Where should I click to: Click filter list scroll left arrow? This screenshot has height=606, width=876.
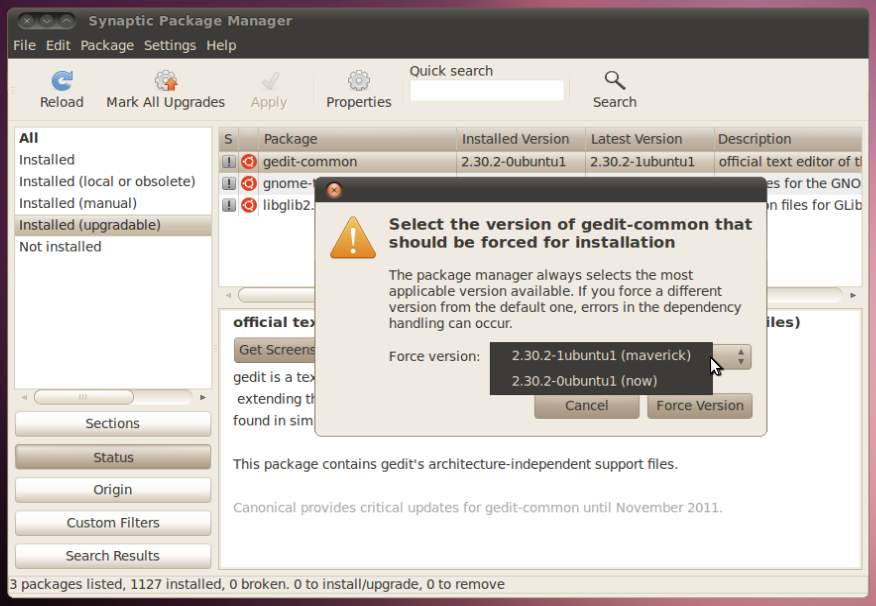tap(24, 397)
